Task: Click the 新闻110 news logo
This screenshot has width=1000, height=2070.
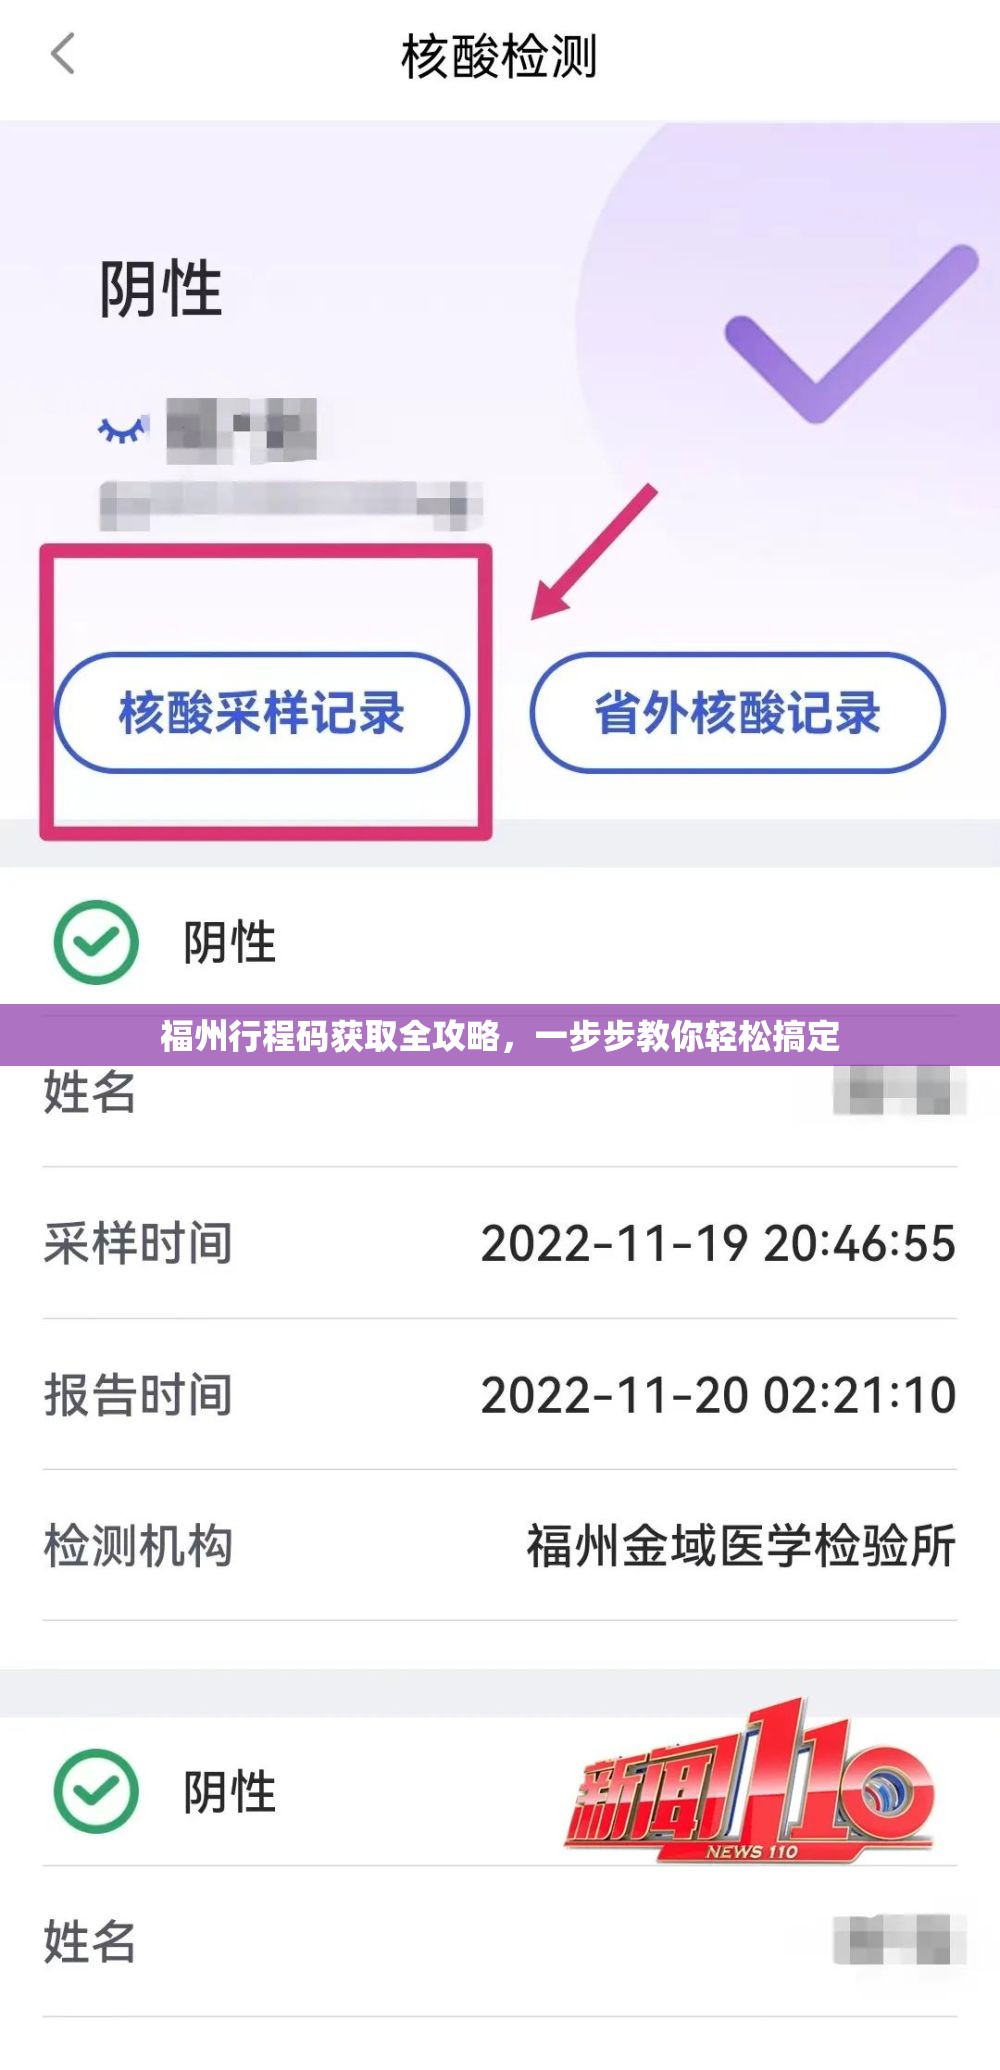Action: (750, 1788)
